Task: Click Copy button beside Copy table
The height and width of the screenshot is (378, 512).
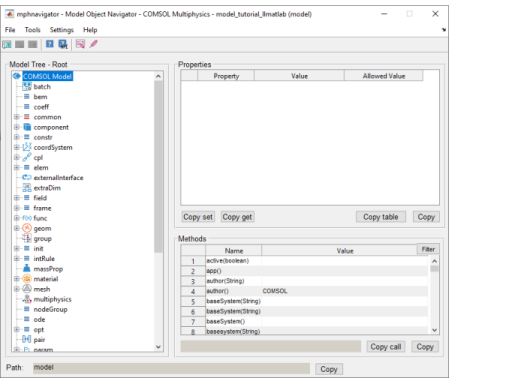Action: pyautogui.click(x=426, y=217)
